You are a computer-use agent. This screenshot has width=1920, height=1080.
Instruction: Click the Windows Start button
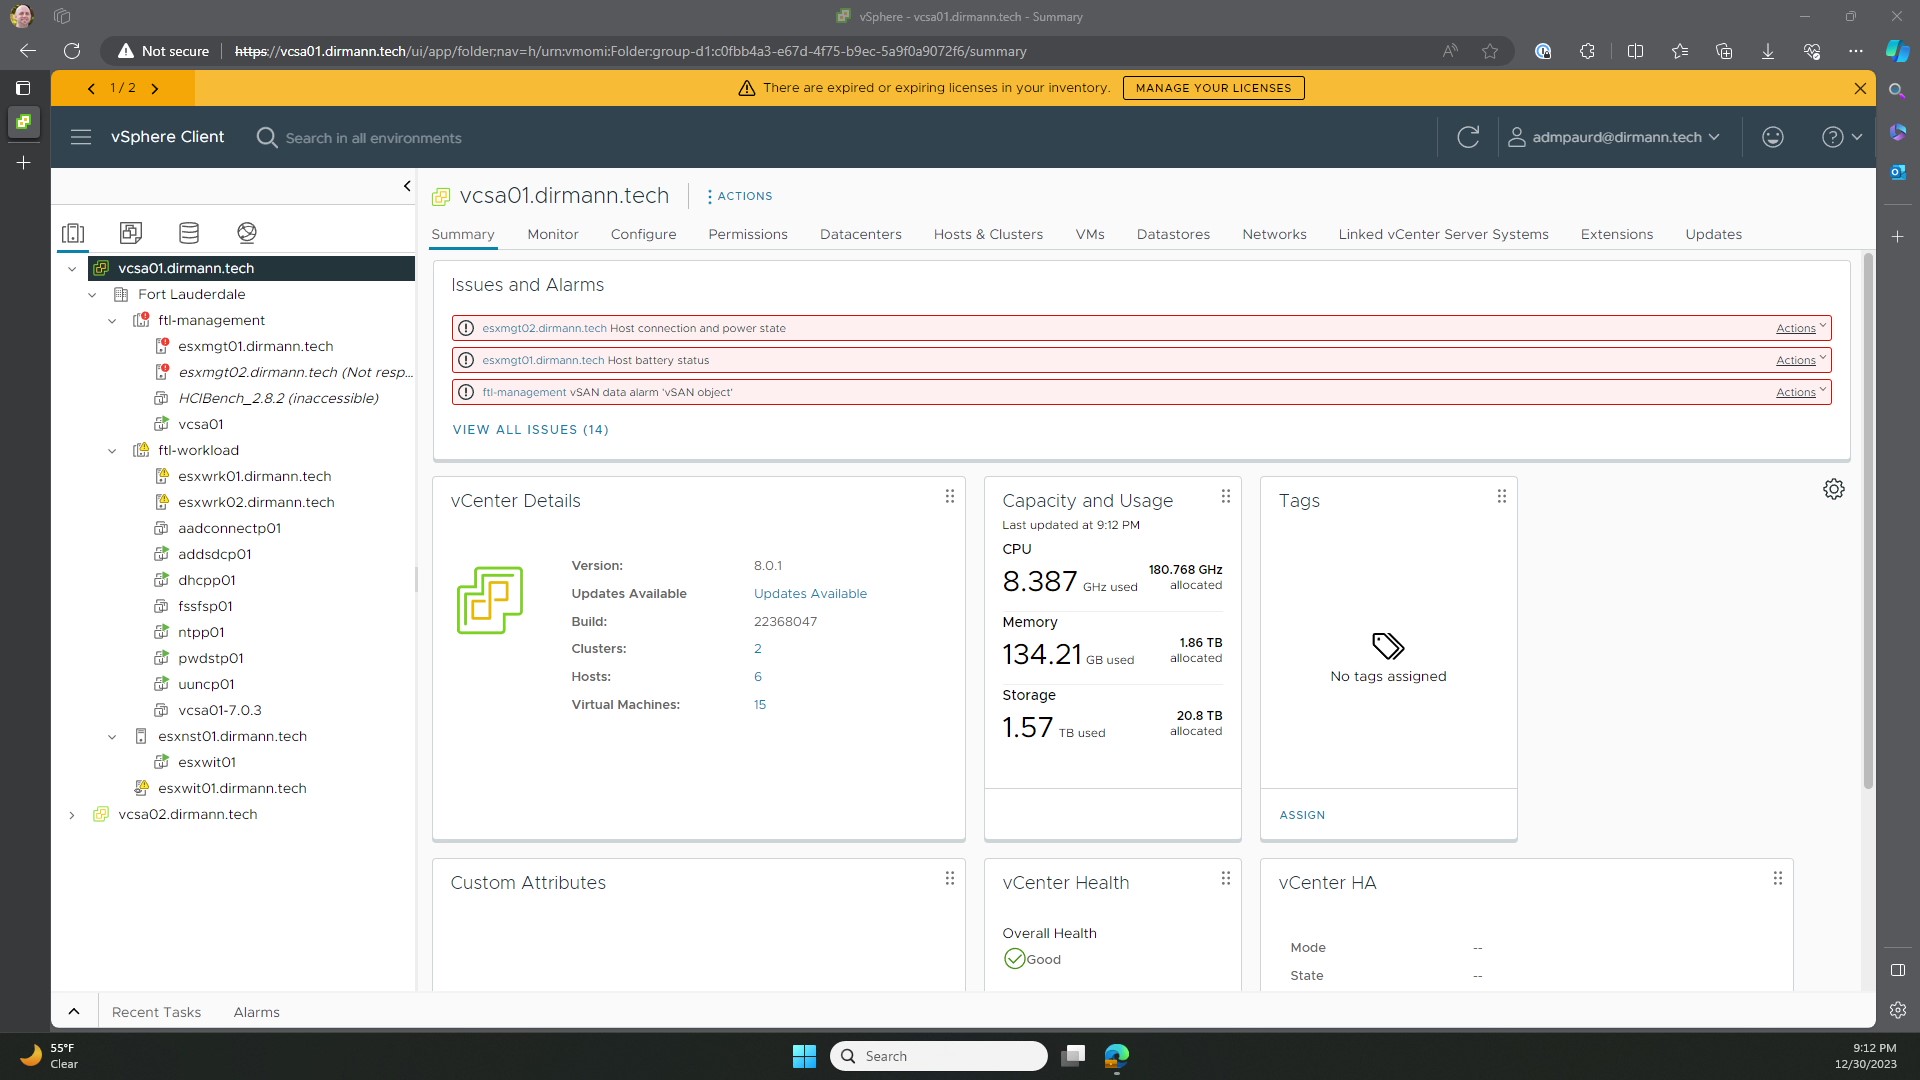click(x=804, y=1056)
